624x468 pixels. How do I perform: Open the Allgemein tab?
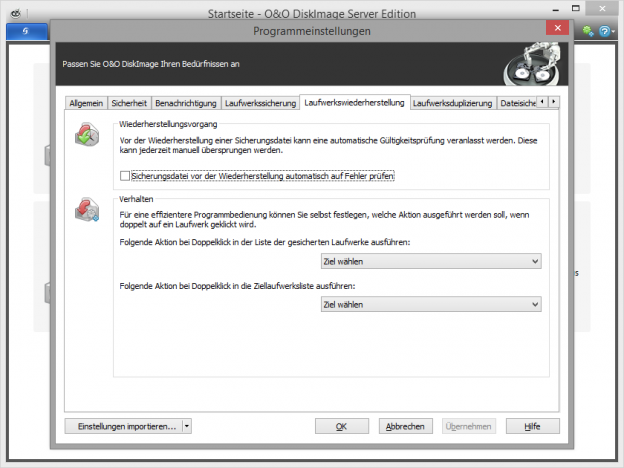86,103
